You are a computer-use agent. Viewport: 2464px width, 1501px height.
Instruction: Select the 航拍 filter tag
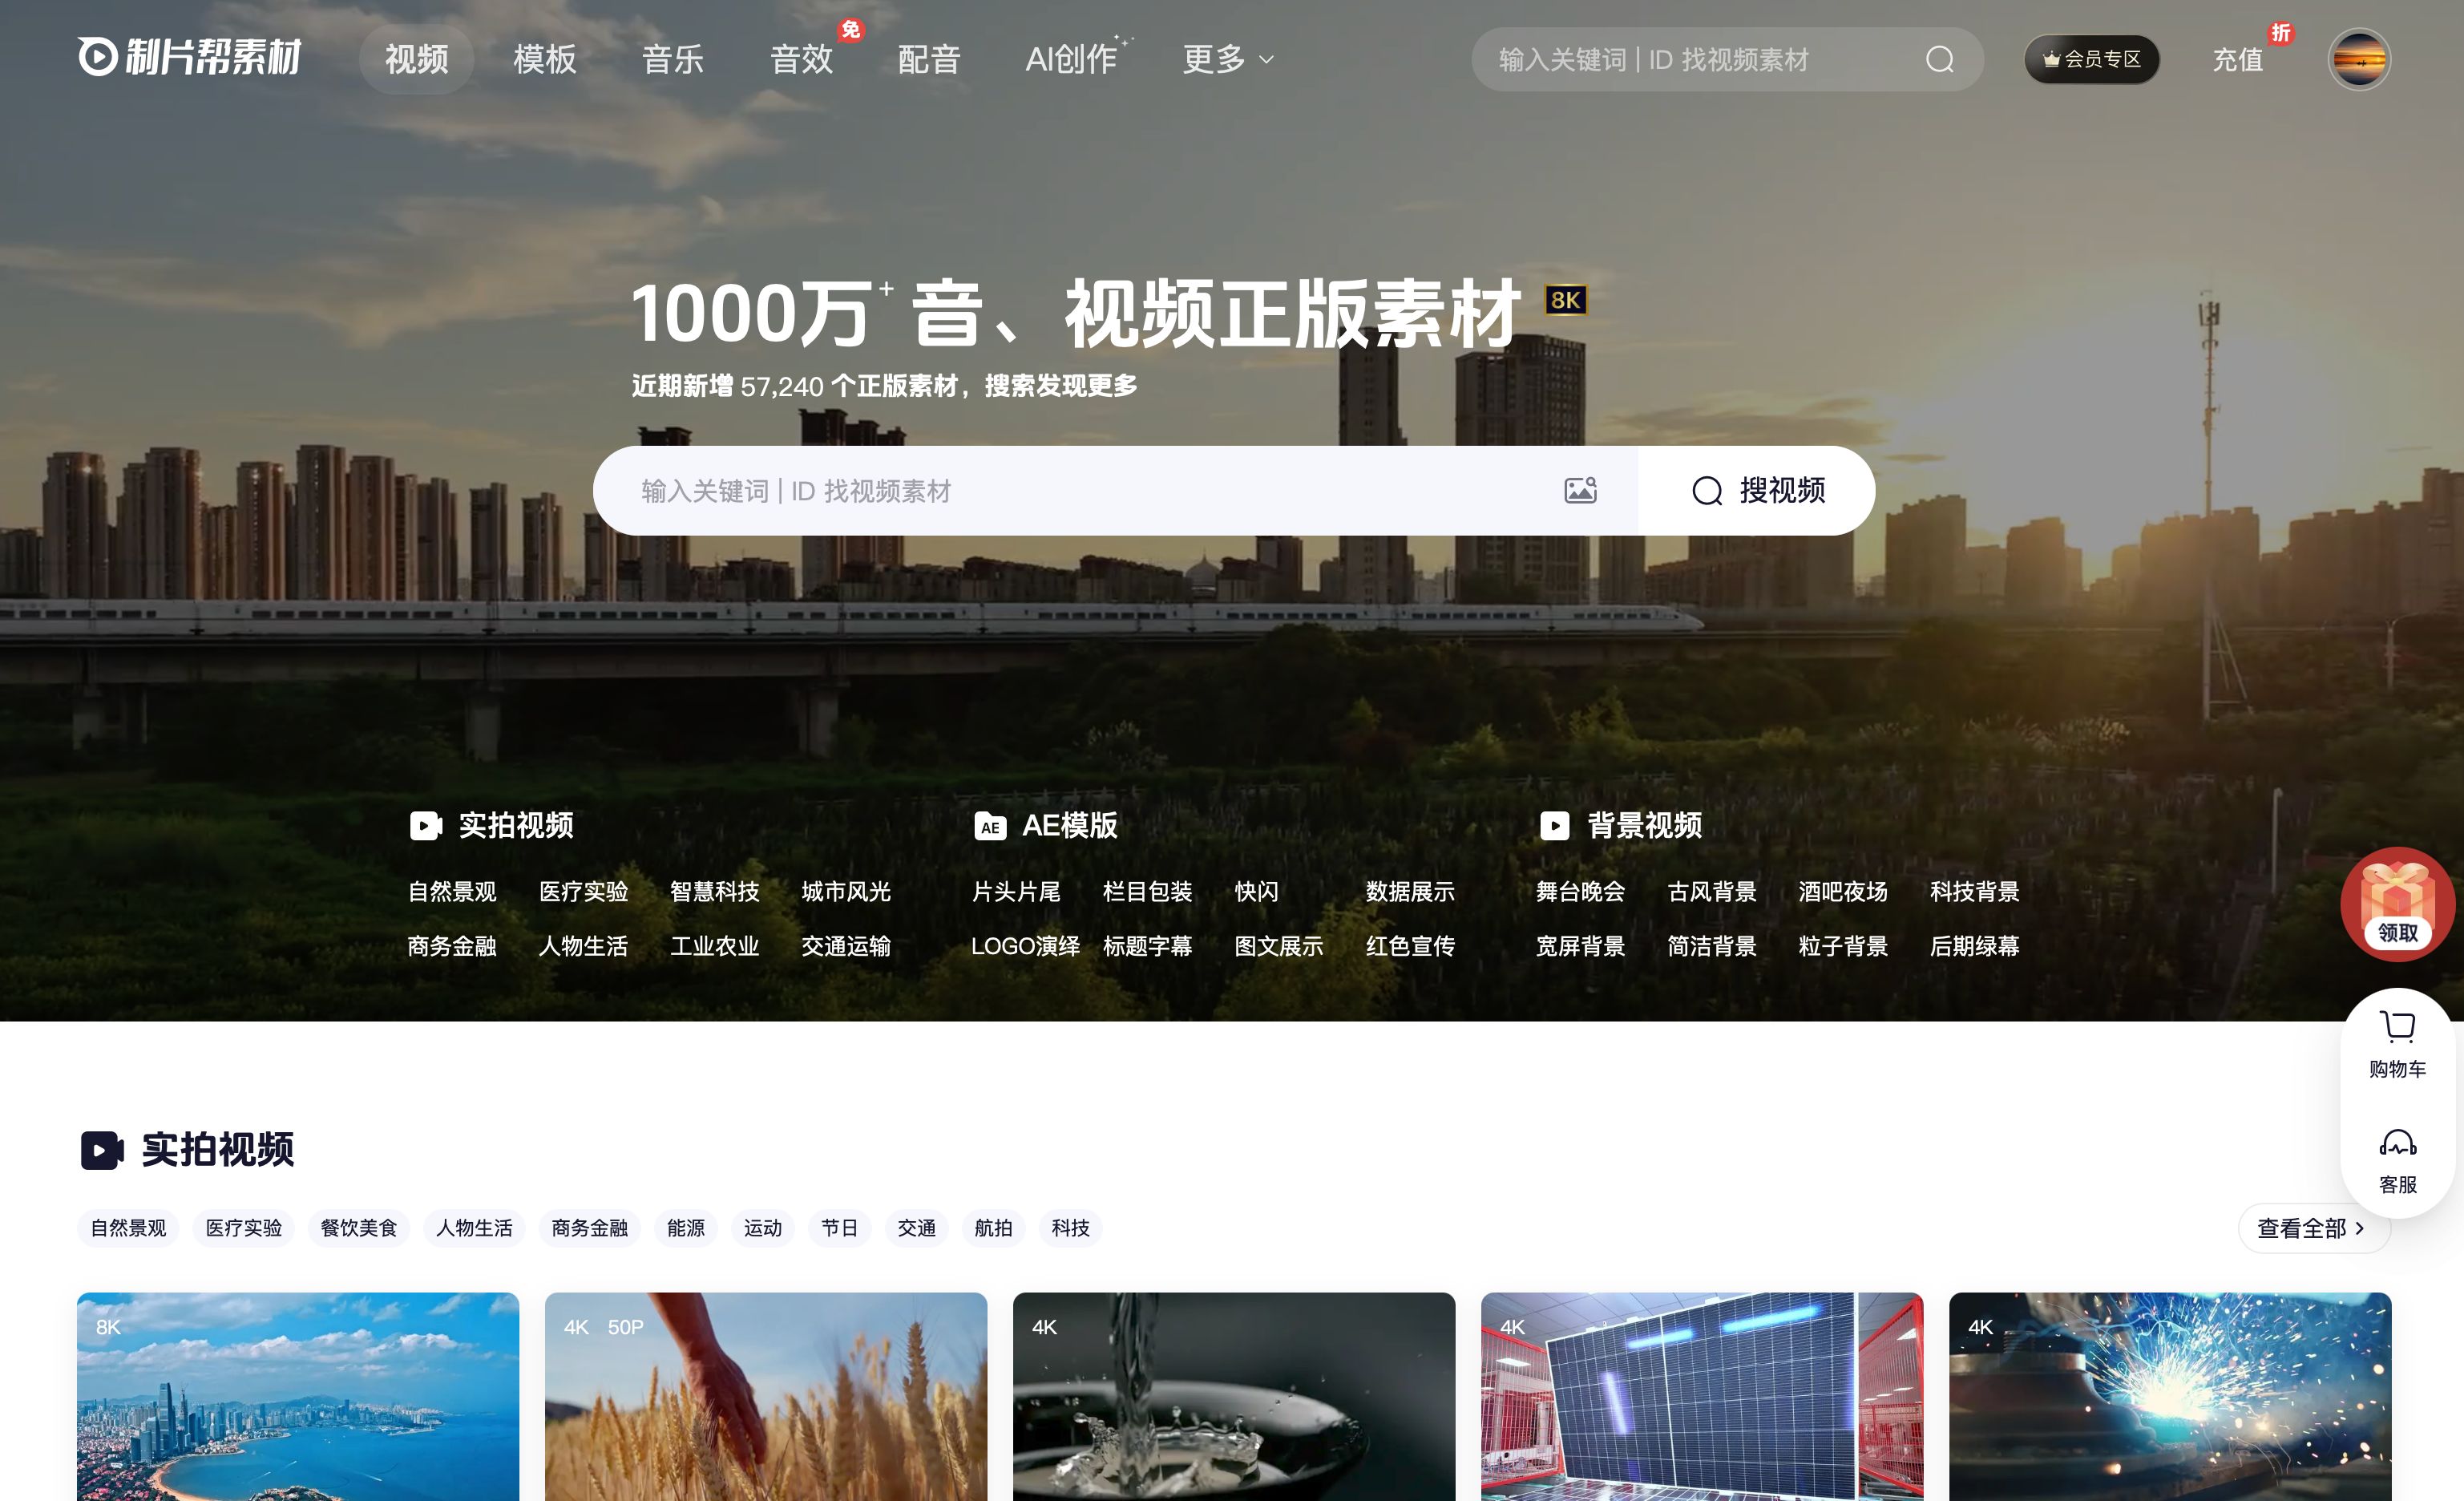[x=993, y=1228]
